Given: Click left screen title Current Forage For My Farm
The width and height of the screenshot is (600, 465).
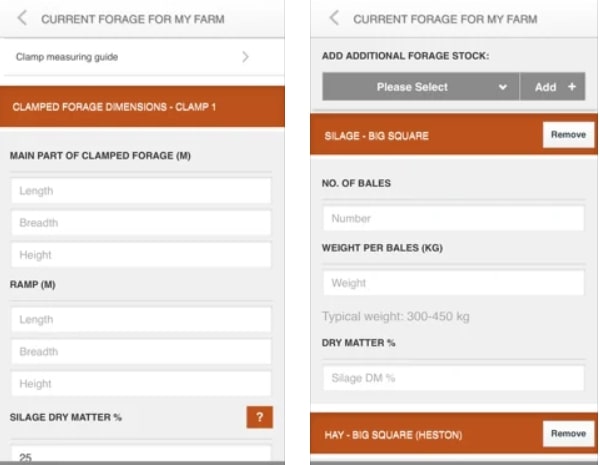Looking at the screenshot, I should click(133, 19).
